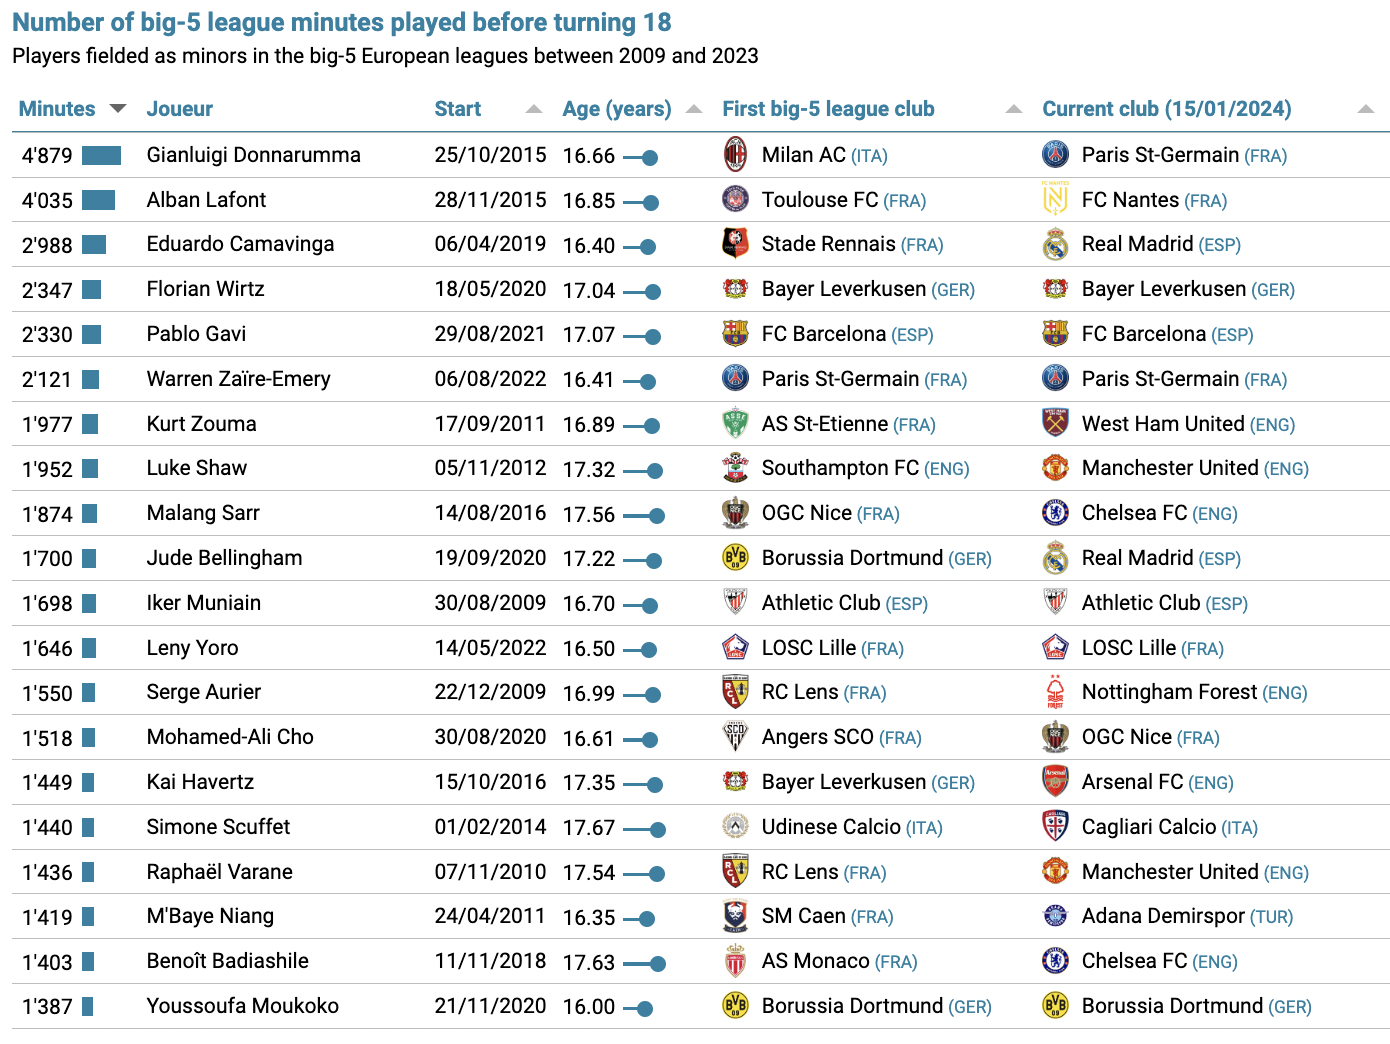Click the Arsenal FC crest icon
The height and width of the screenshot is (1044, 1390).
pyautogui.click(x=1055, y=781)
